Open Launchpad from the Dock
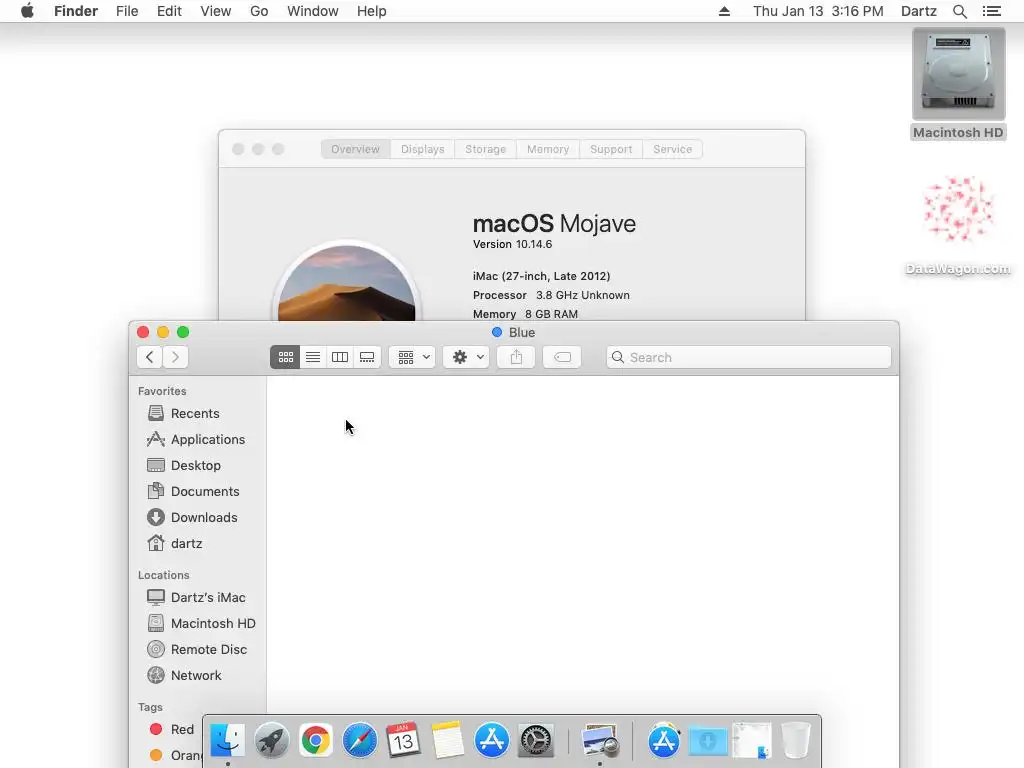The image size is (1024, 768). click(272, 741)
